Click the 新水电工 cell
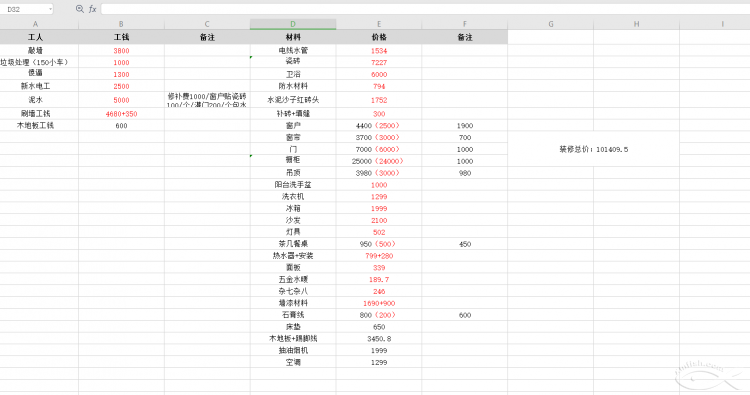 [x=35, y=86]
